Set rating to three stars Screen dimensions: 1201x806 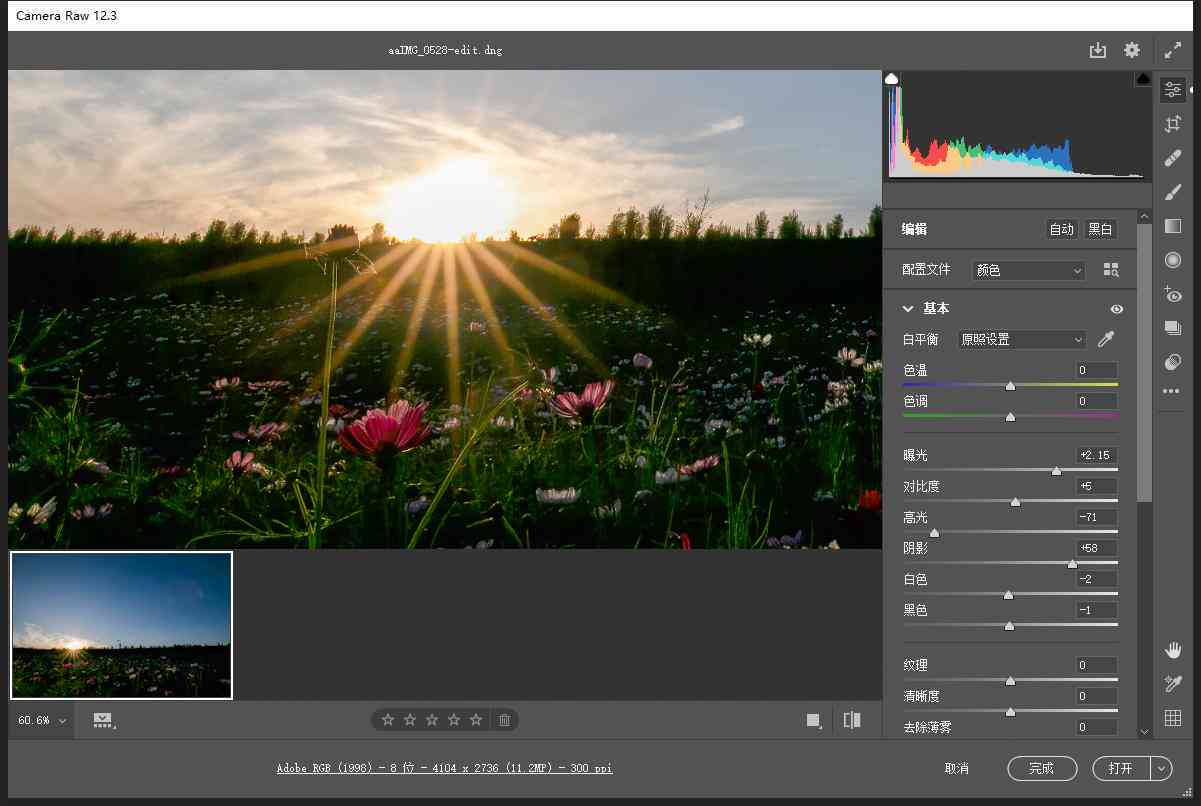point(432,720)
